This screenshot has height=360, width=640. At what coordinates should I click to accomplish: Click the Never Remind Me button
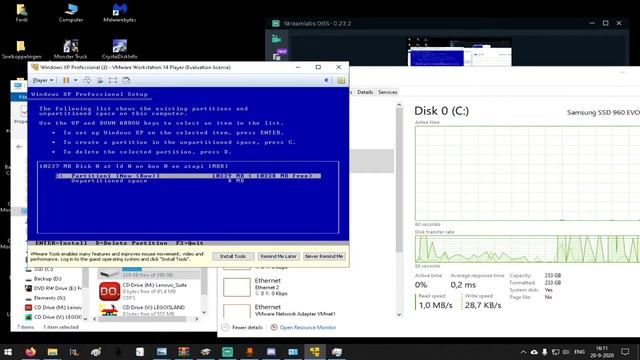pyautogui.click(x=324, y=256)
